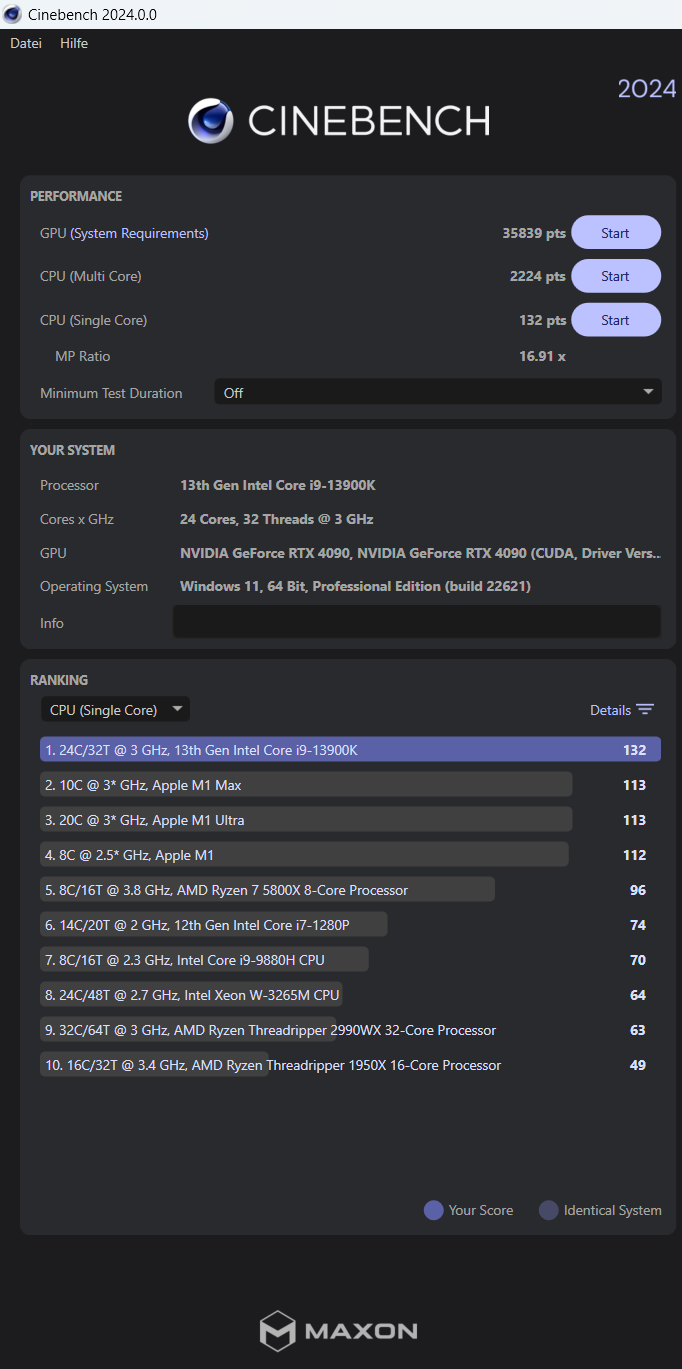Select the Apple M1 Ultra ranking row

tap(350, 820)
